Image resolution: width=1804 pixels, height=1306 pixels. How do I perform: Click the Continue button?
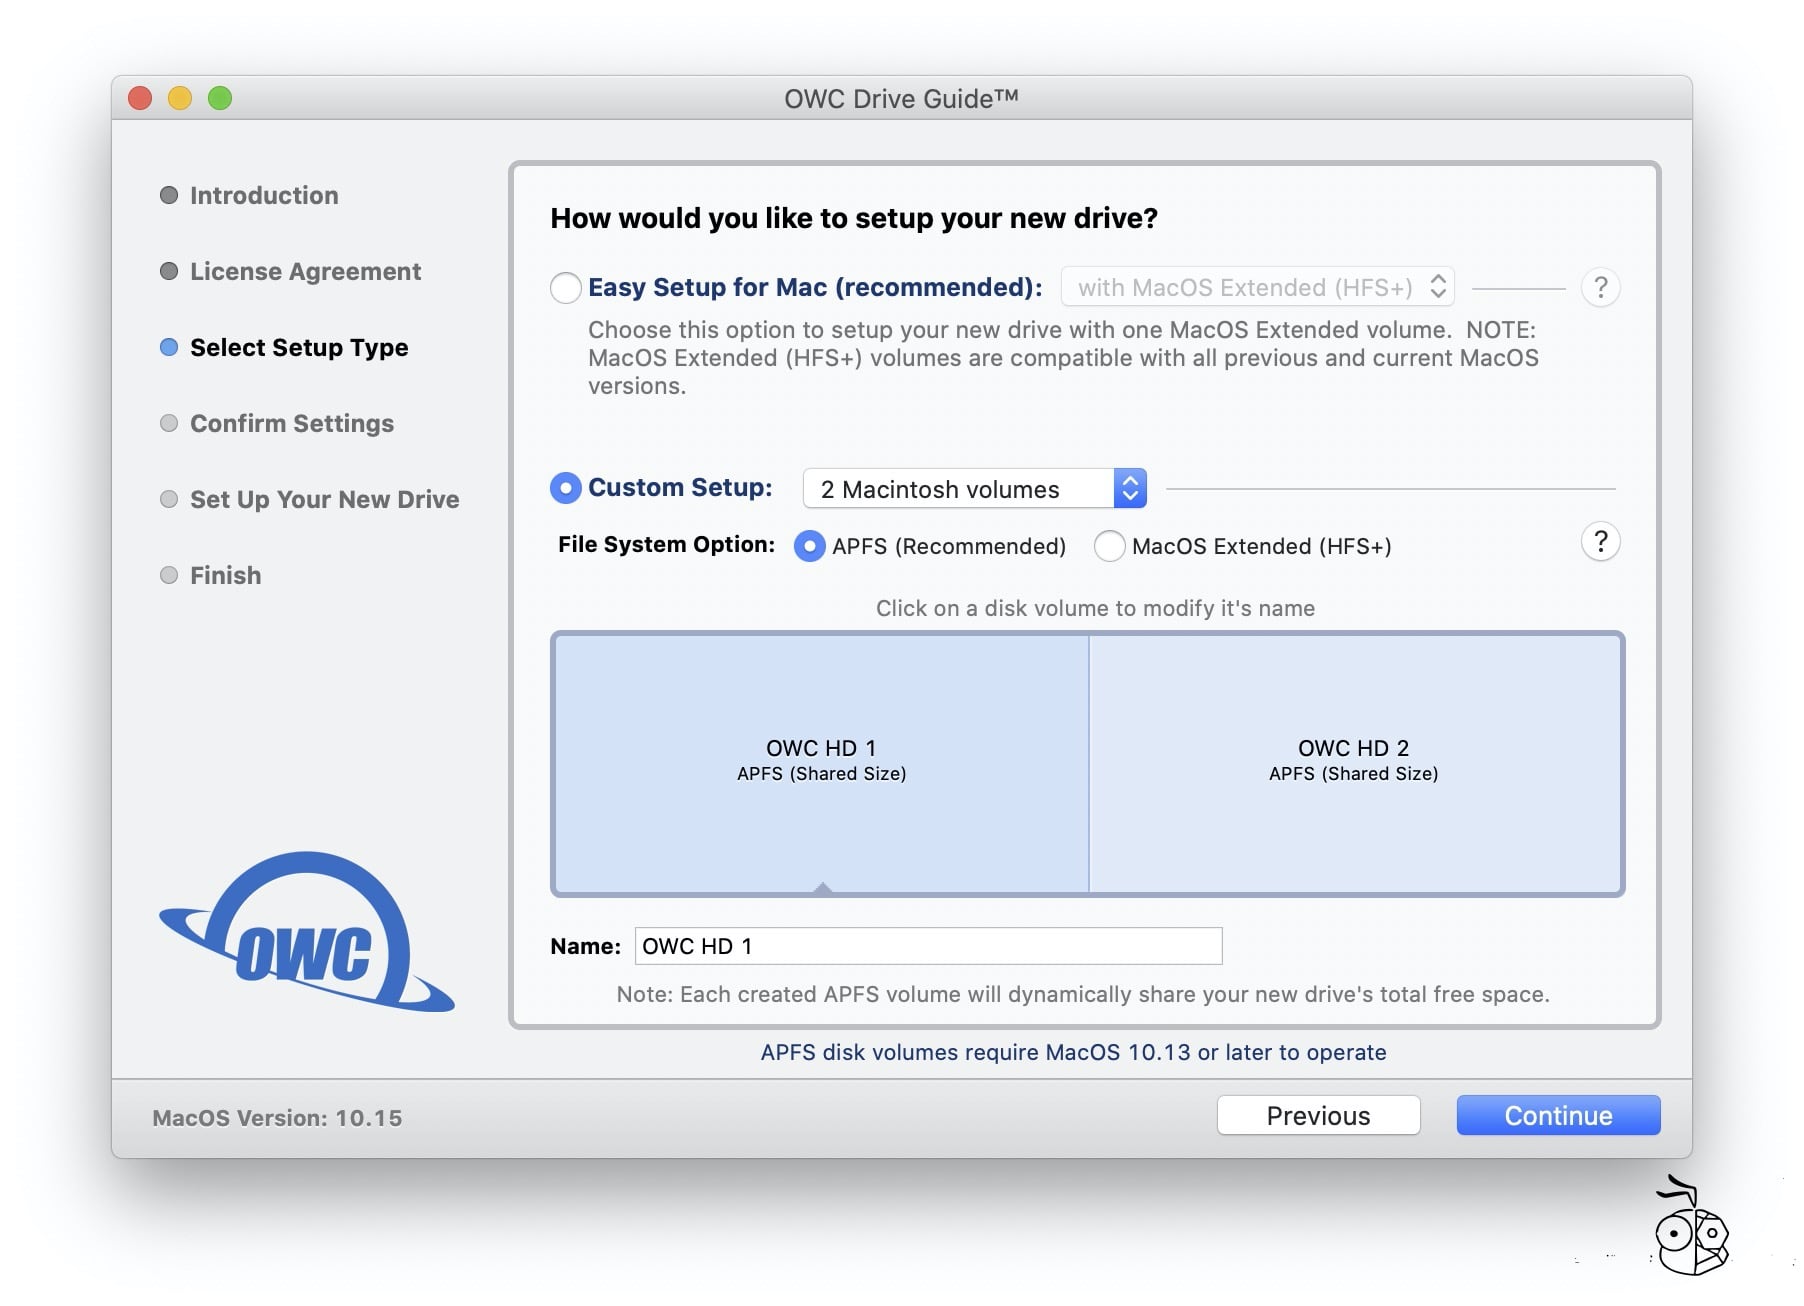click(1558, 1115)
